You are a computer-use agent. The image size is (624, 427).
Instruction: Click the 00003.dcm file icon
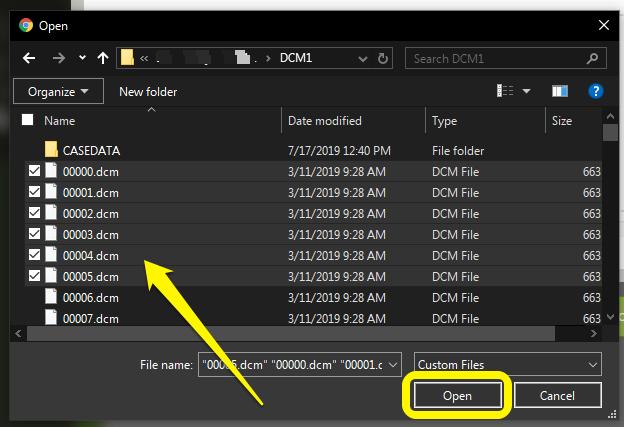coord(51,233)
